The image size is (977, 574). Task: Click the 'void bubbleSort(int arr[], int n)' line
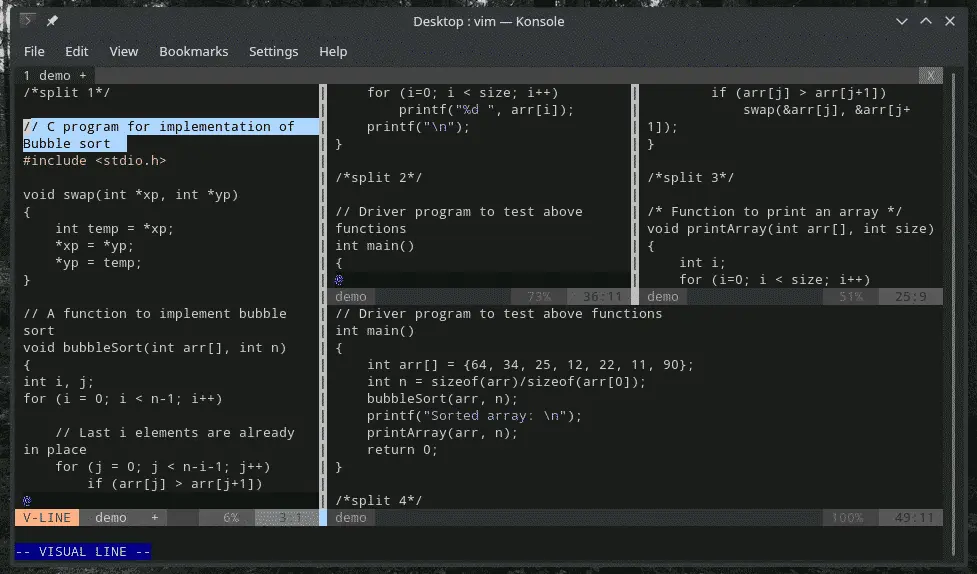tap(155, 348)
